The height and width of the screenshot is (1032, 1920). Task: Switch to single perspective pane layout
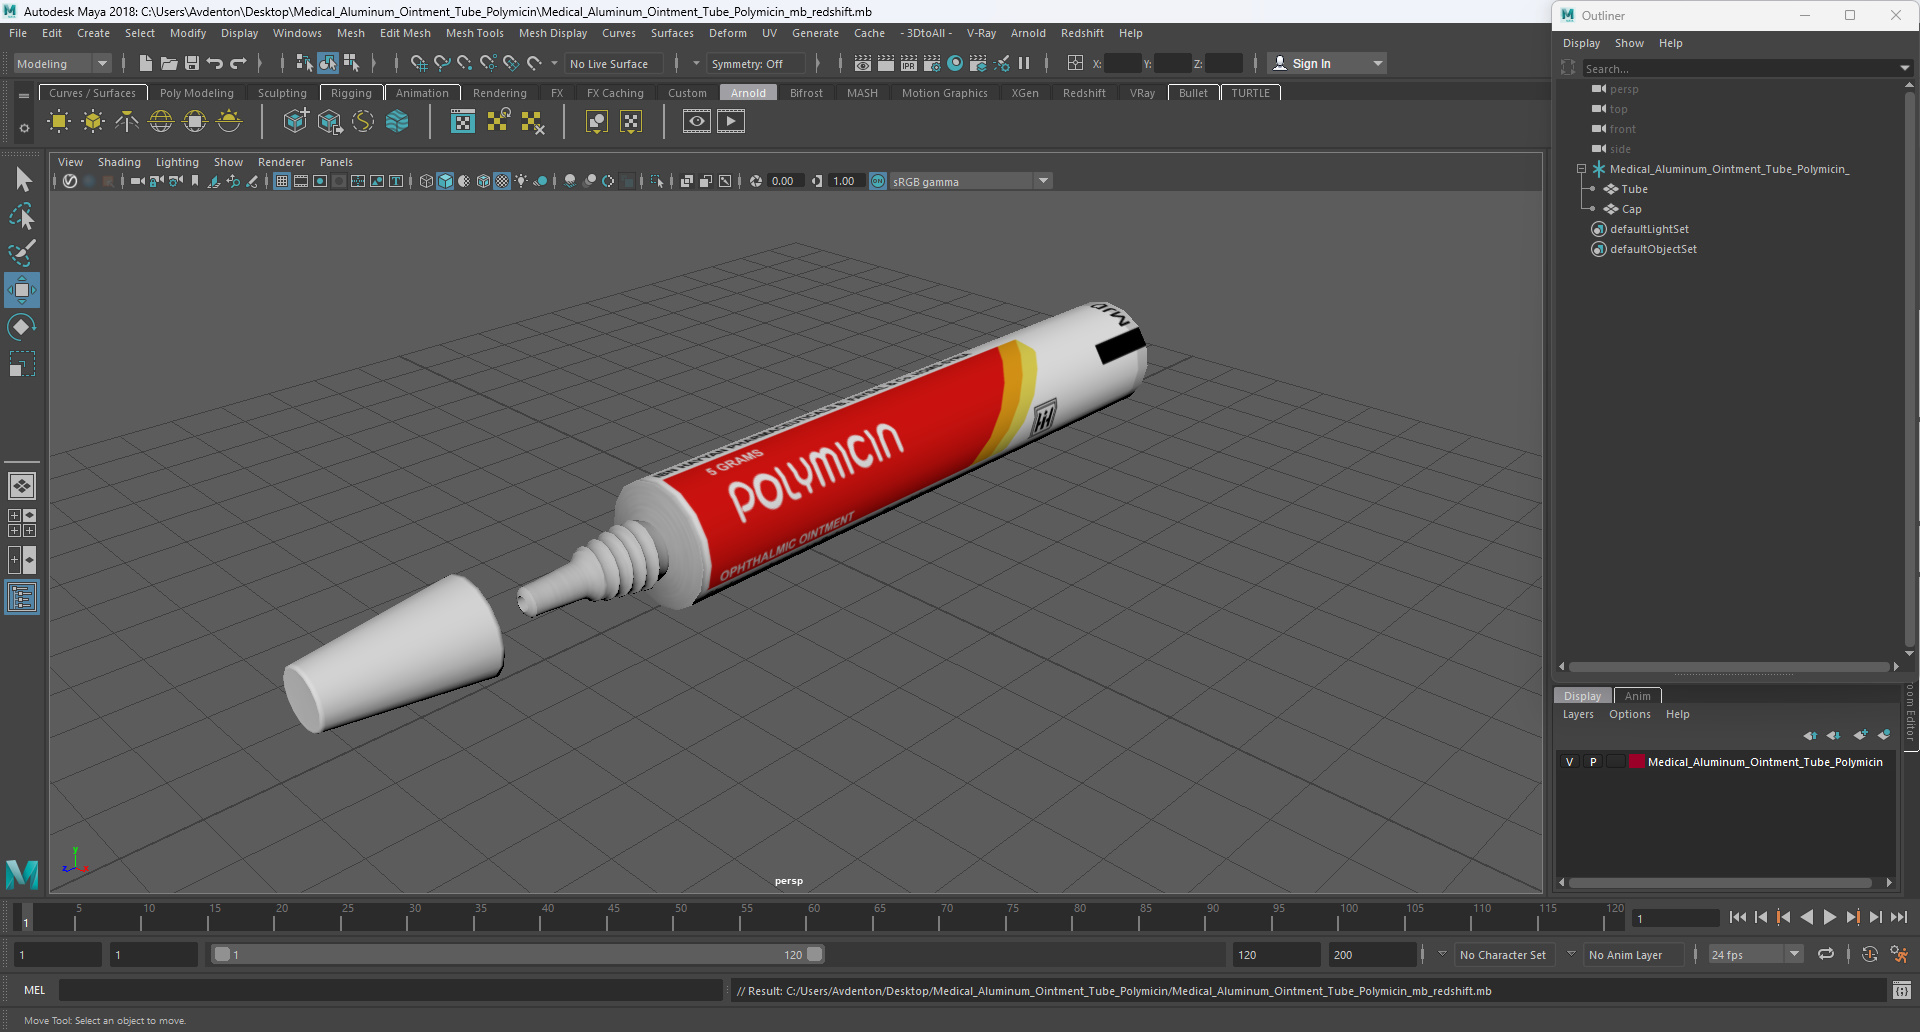click(22, 486)
